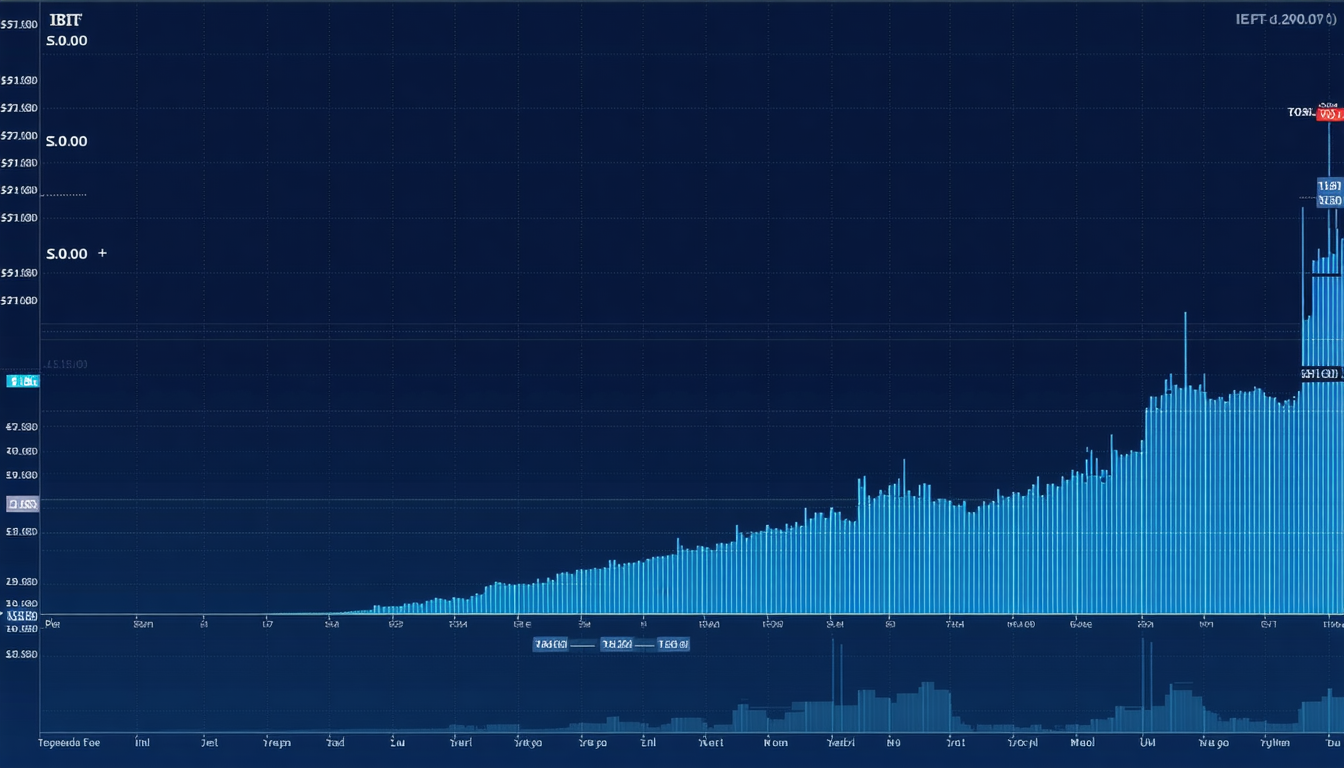Click the horizontal line across the main chart
The height and width of the screenshot is (768, 1344).
[x=600, y=339]
